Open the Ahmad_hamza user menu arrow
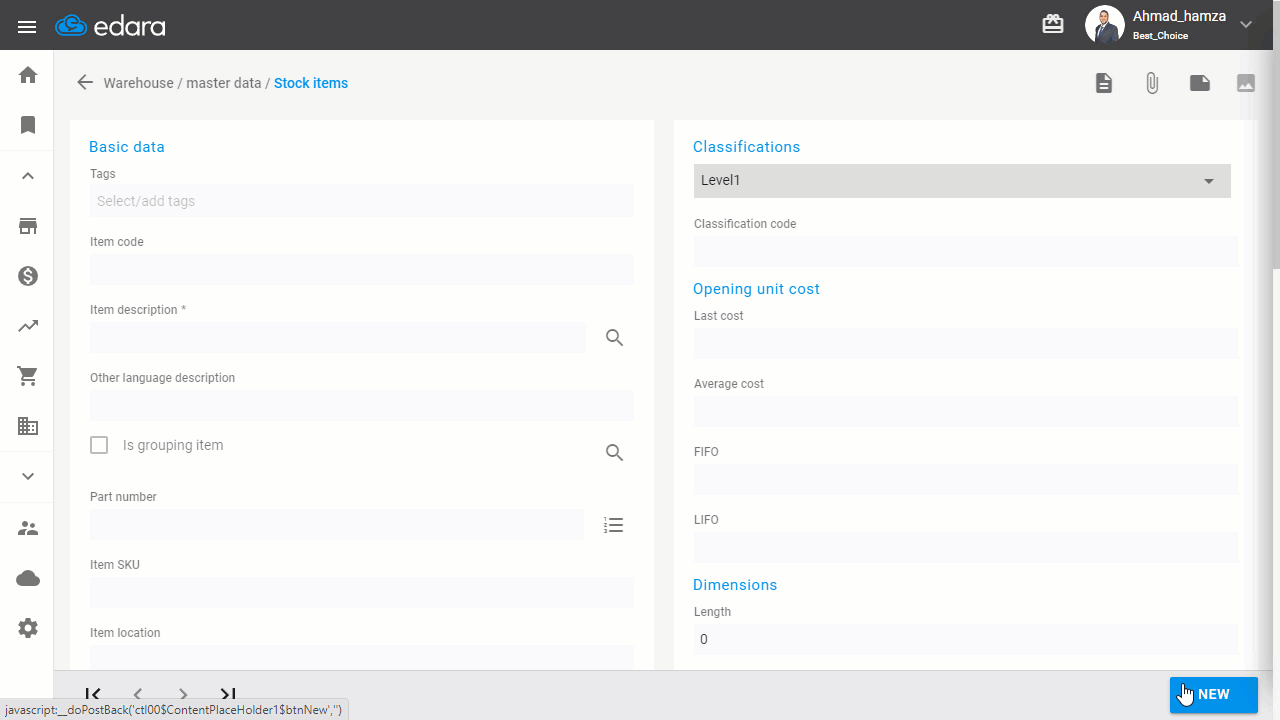Viewport: 1280px width, 720px height. click(1246, 24)
